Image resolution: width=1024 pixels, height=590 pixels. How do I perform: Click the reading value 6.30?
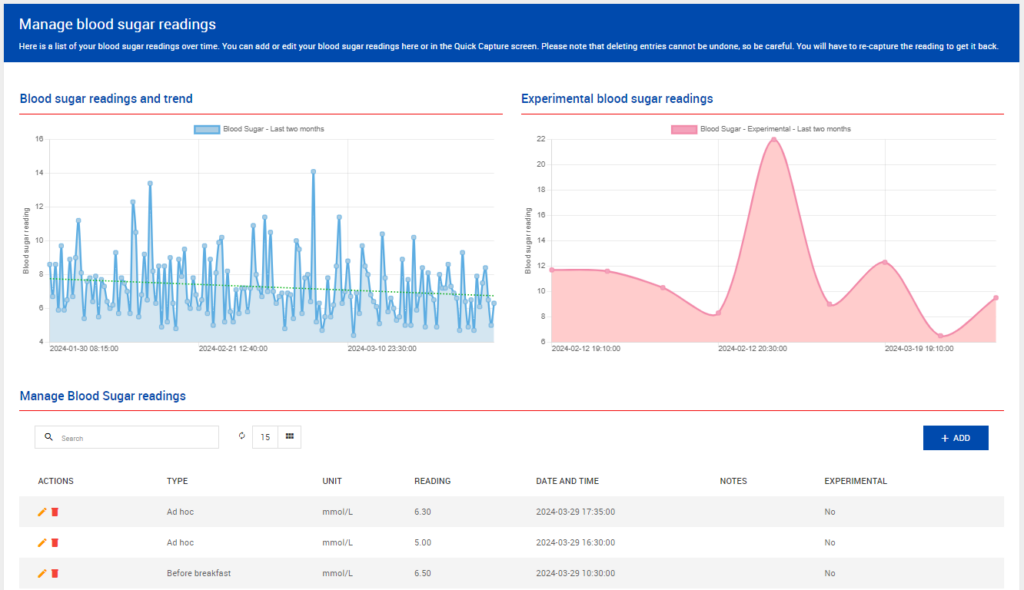pyautogui.click(x=423, y=512)
